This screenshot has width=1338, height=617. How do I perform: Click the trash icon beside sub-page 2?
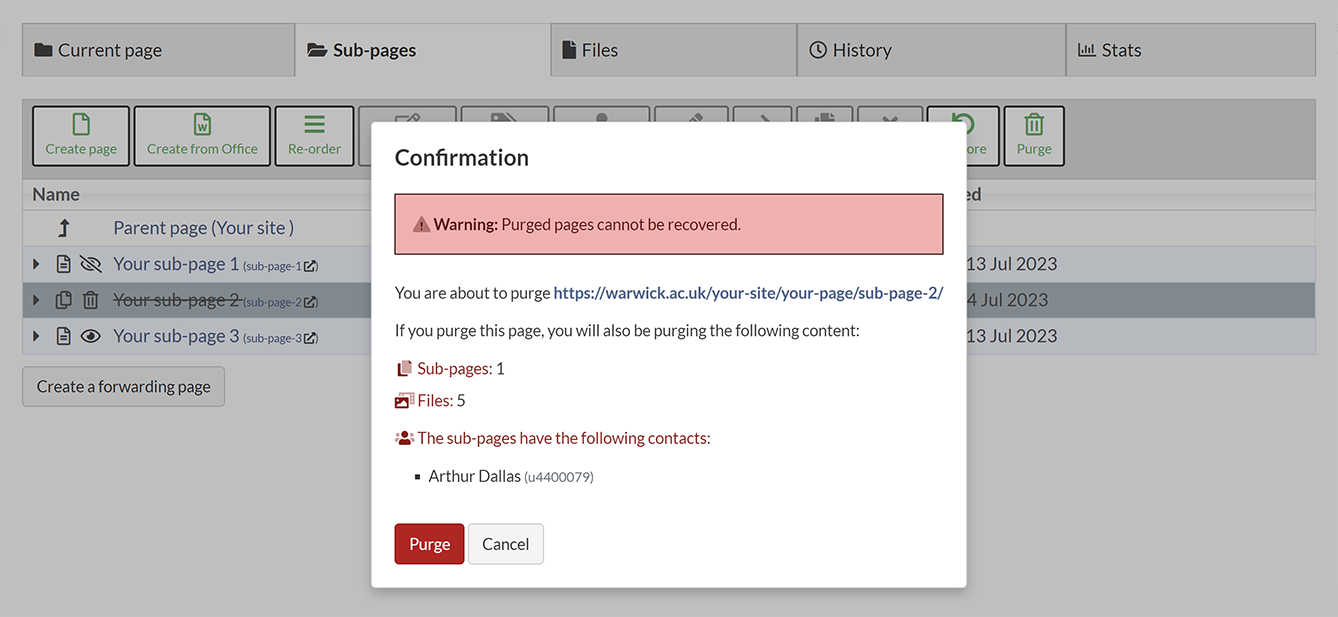[91, 300]
